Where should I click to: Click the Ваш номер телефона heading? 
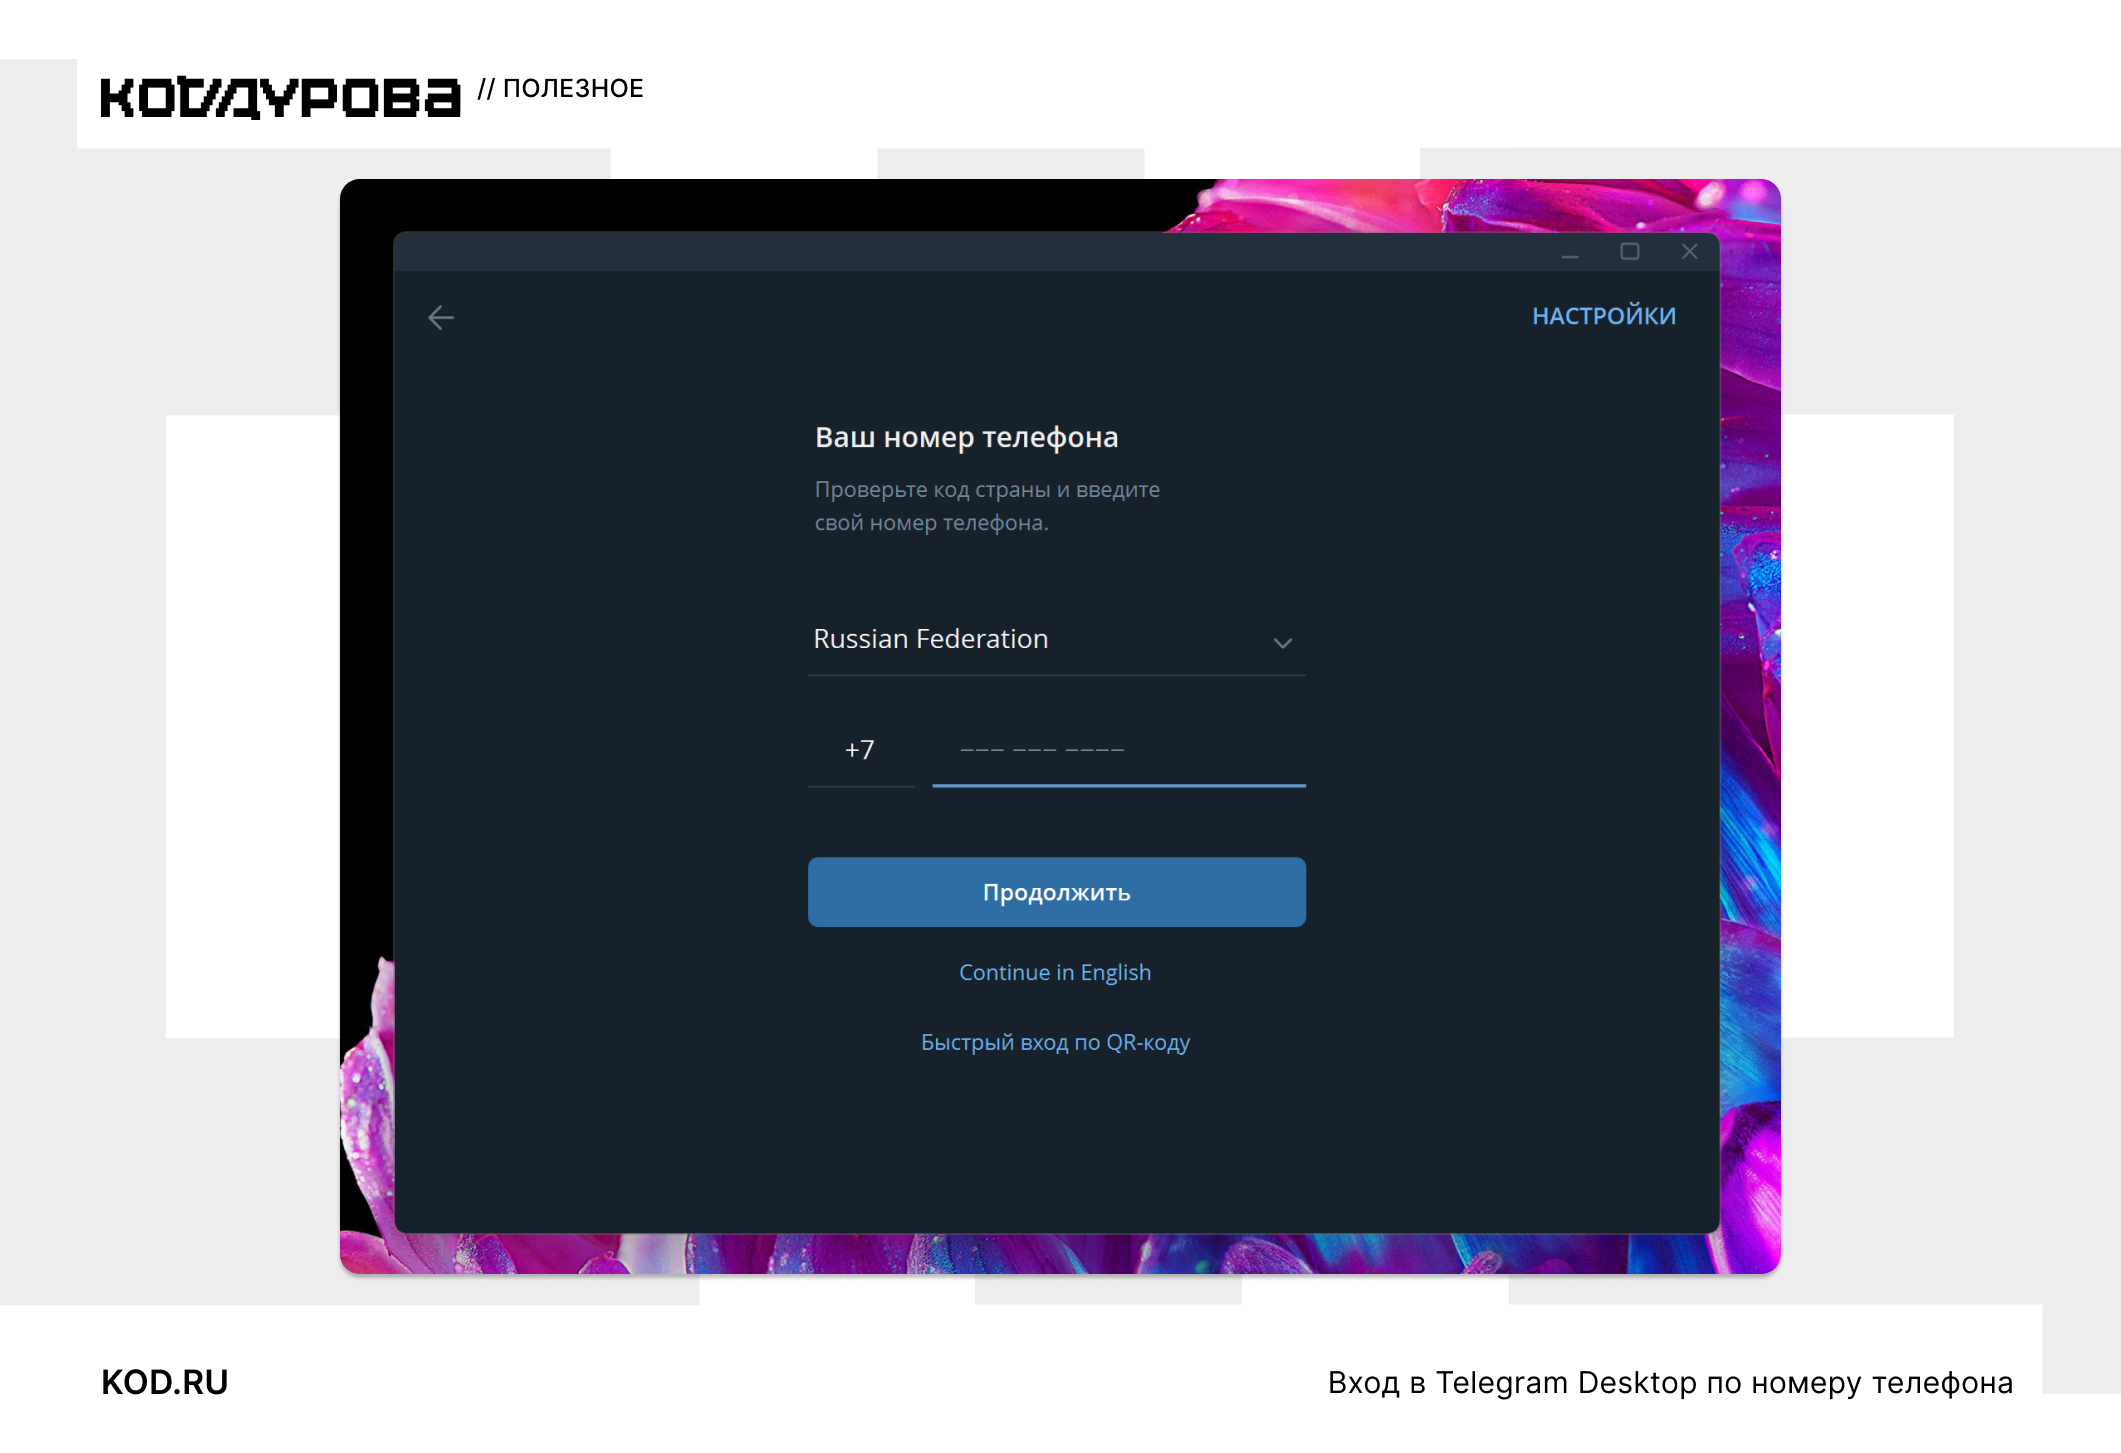(x=966, y=437)
